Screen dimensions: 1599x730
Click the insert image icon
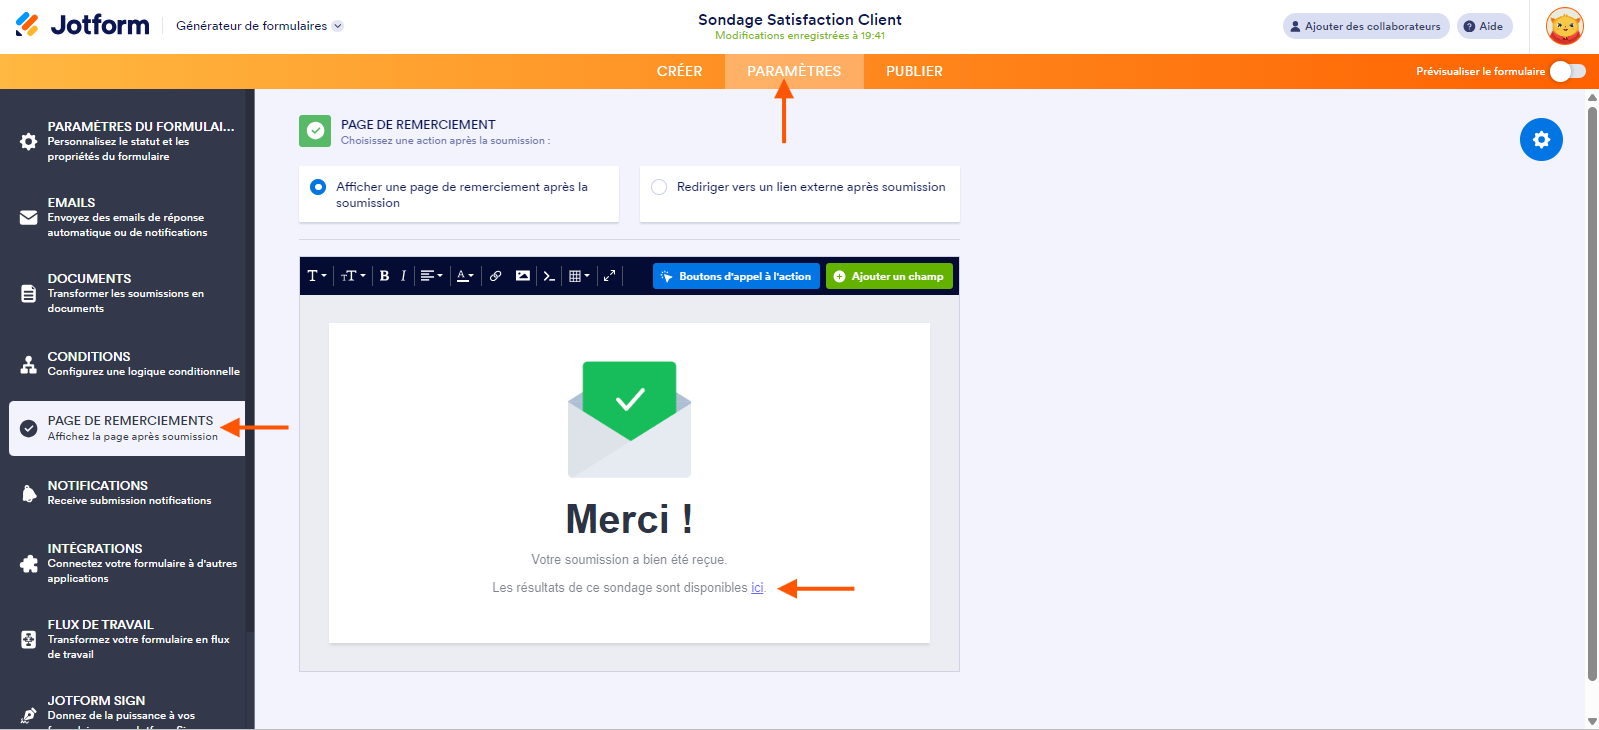(523, 276)
